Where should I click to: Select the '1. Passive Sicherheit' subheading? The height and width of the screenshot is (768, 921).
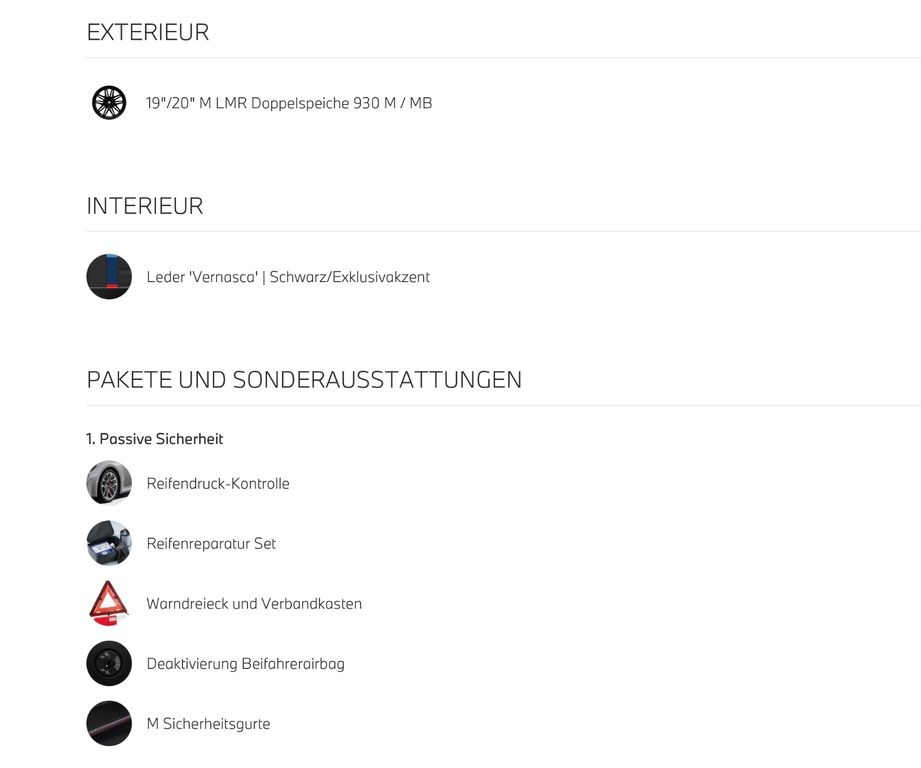pyautogui.click(x=154, y=439)
